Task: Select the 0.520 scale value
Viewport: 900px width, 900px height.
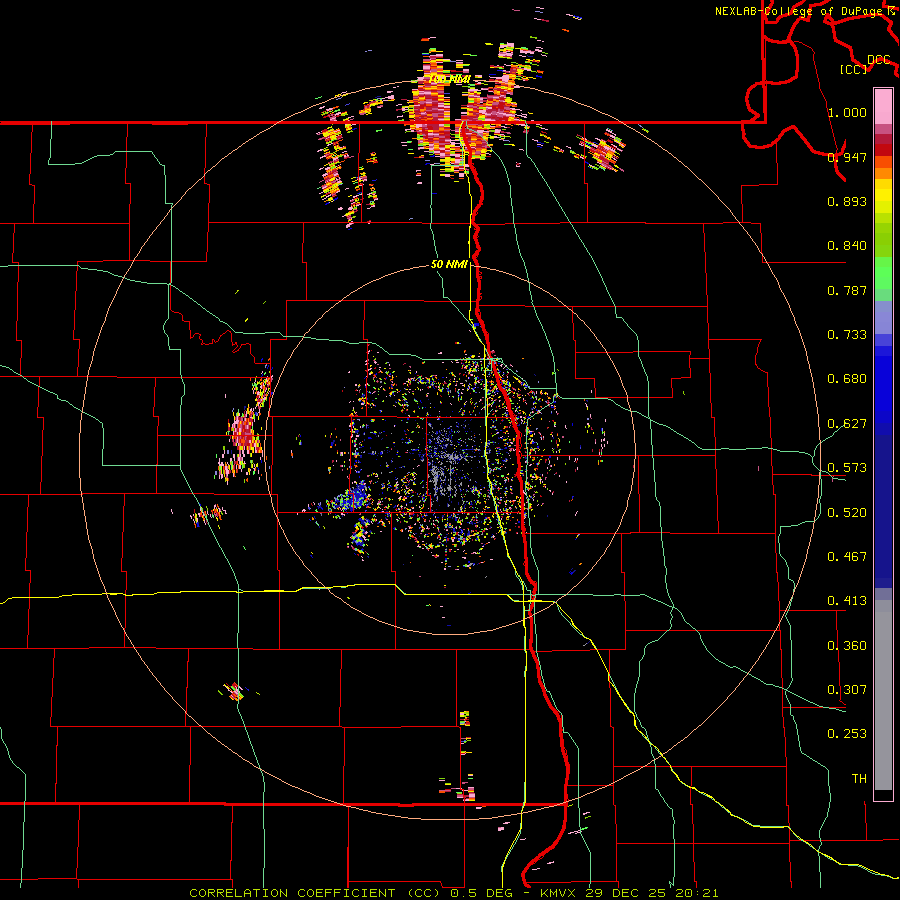Action: [847, 513]
